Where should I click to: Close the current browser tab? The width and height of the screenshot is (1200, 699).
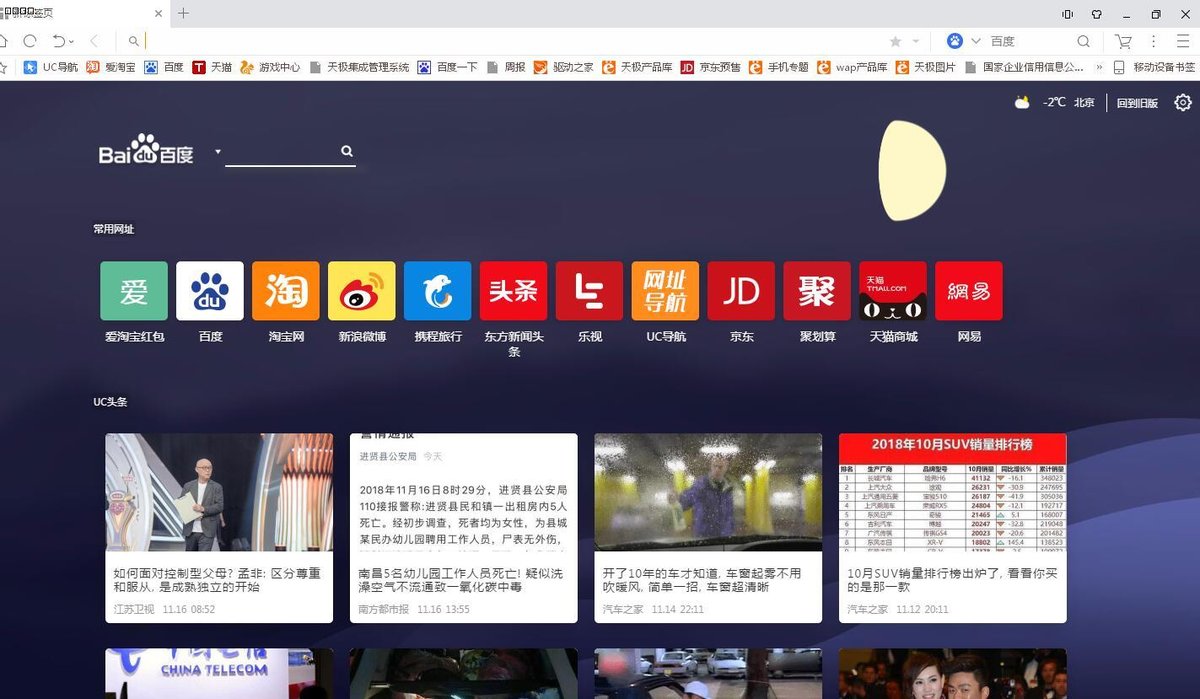[158, 13]
